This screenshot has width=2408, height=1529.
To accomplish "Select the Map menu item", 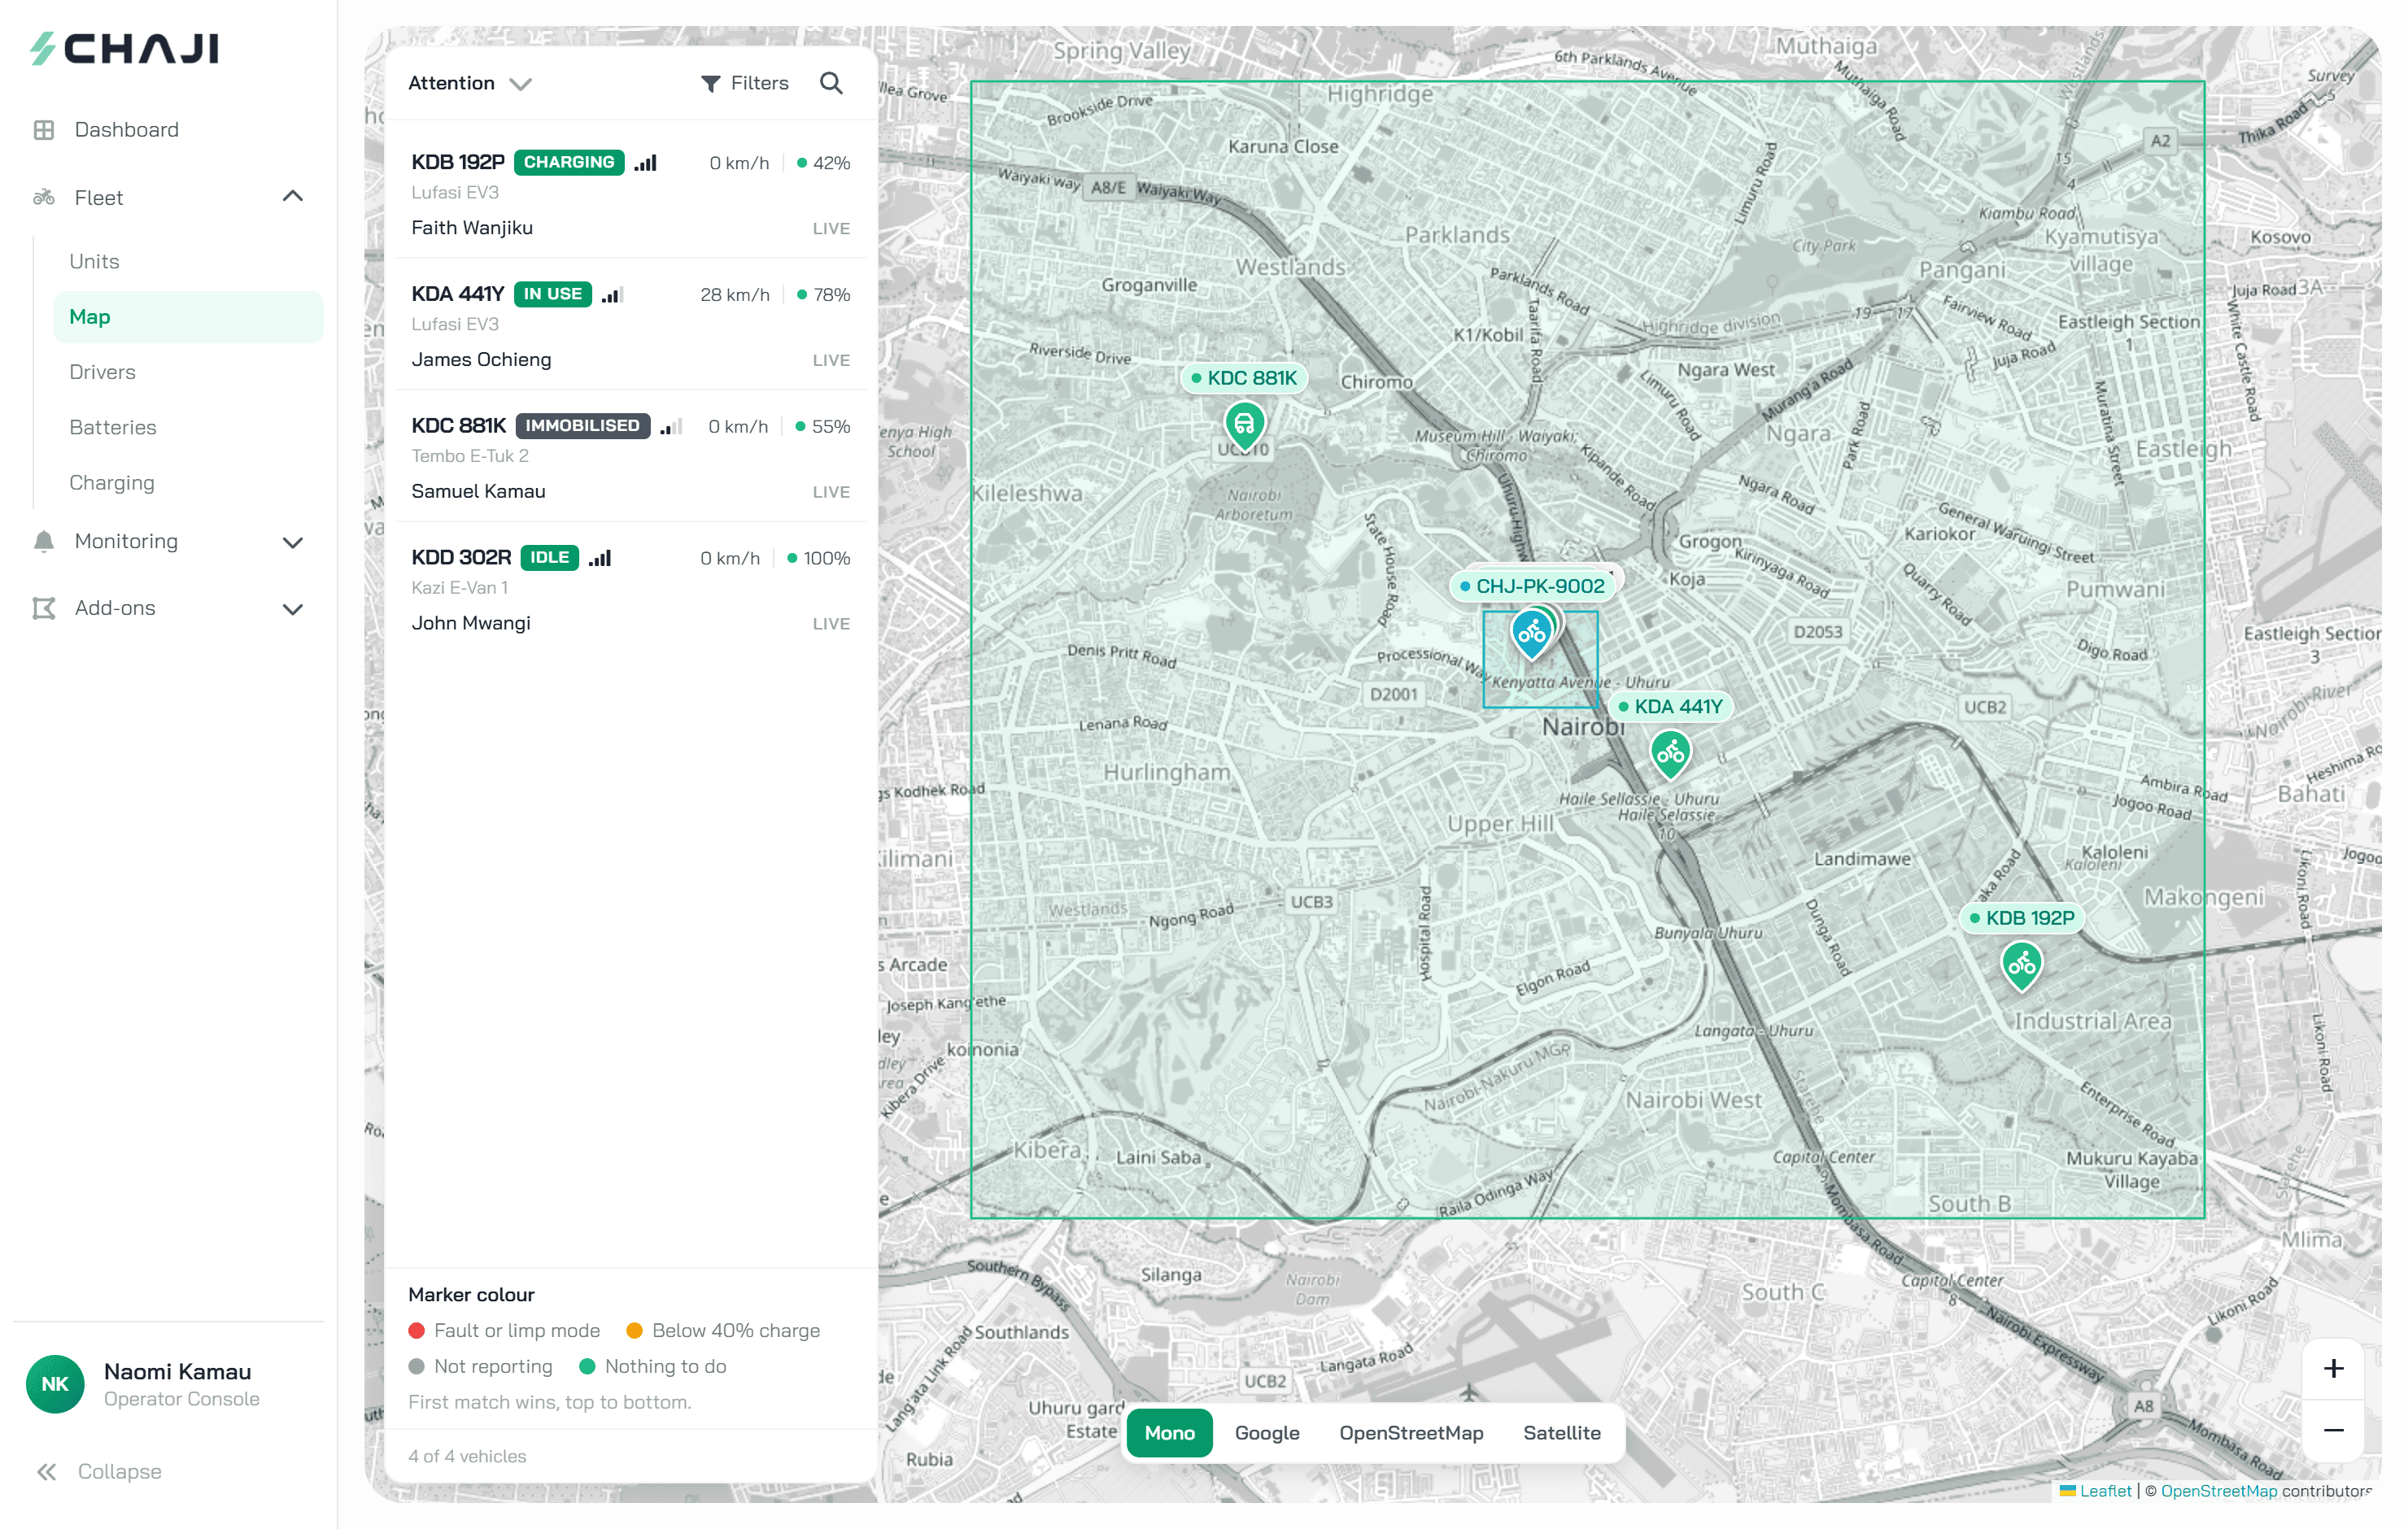I will point(188,317).
